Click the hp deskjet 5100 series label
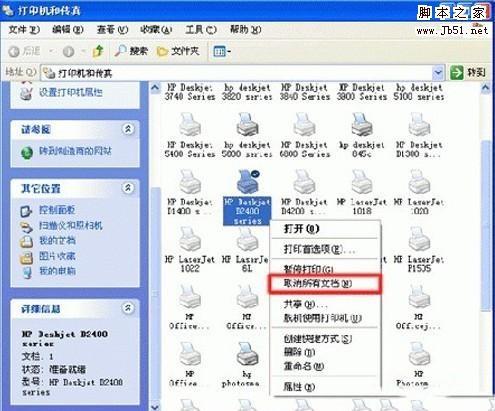Viewport: 495px width, 411px height. click(x=419, y=92)
